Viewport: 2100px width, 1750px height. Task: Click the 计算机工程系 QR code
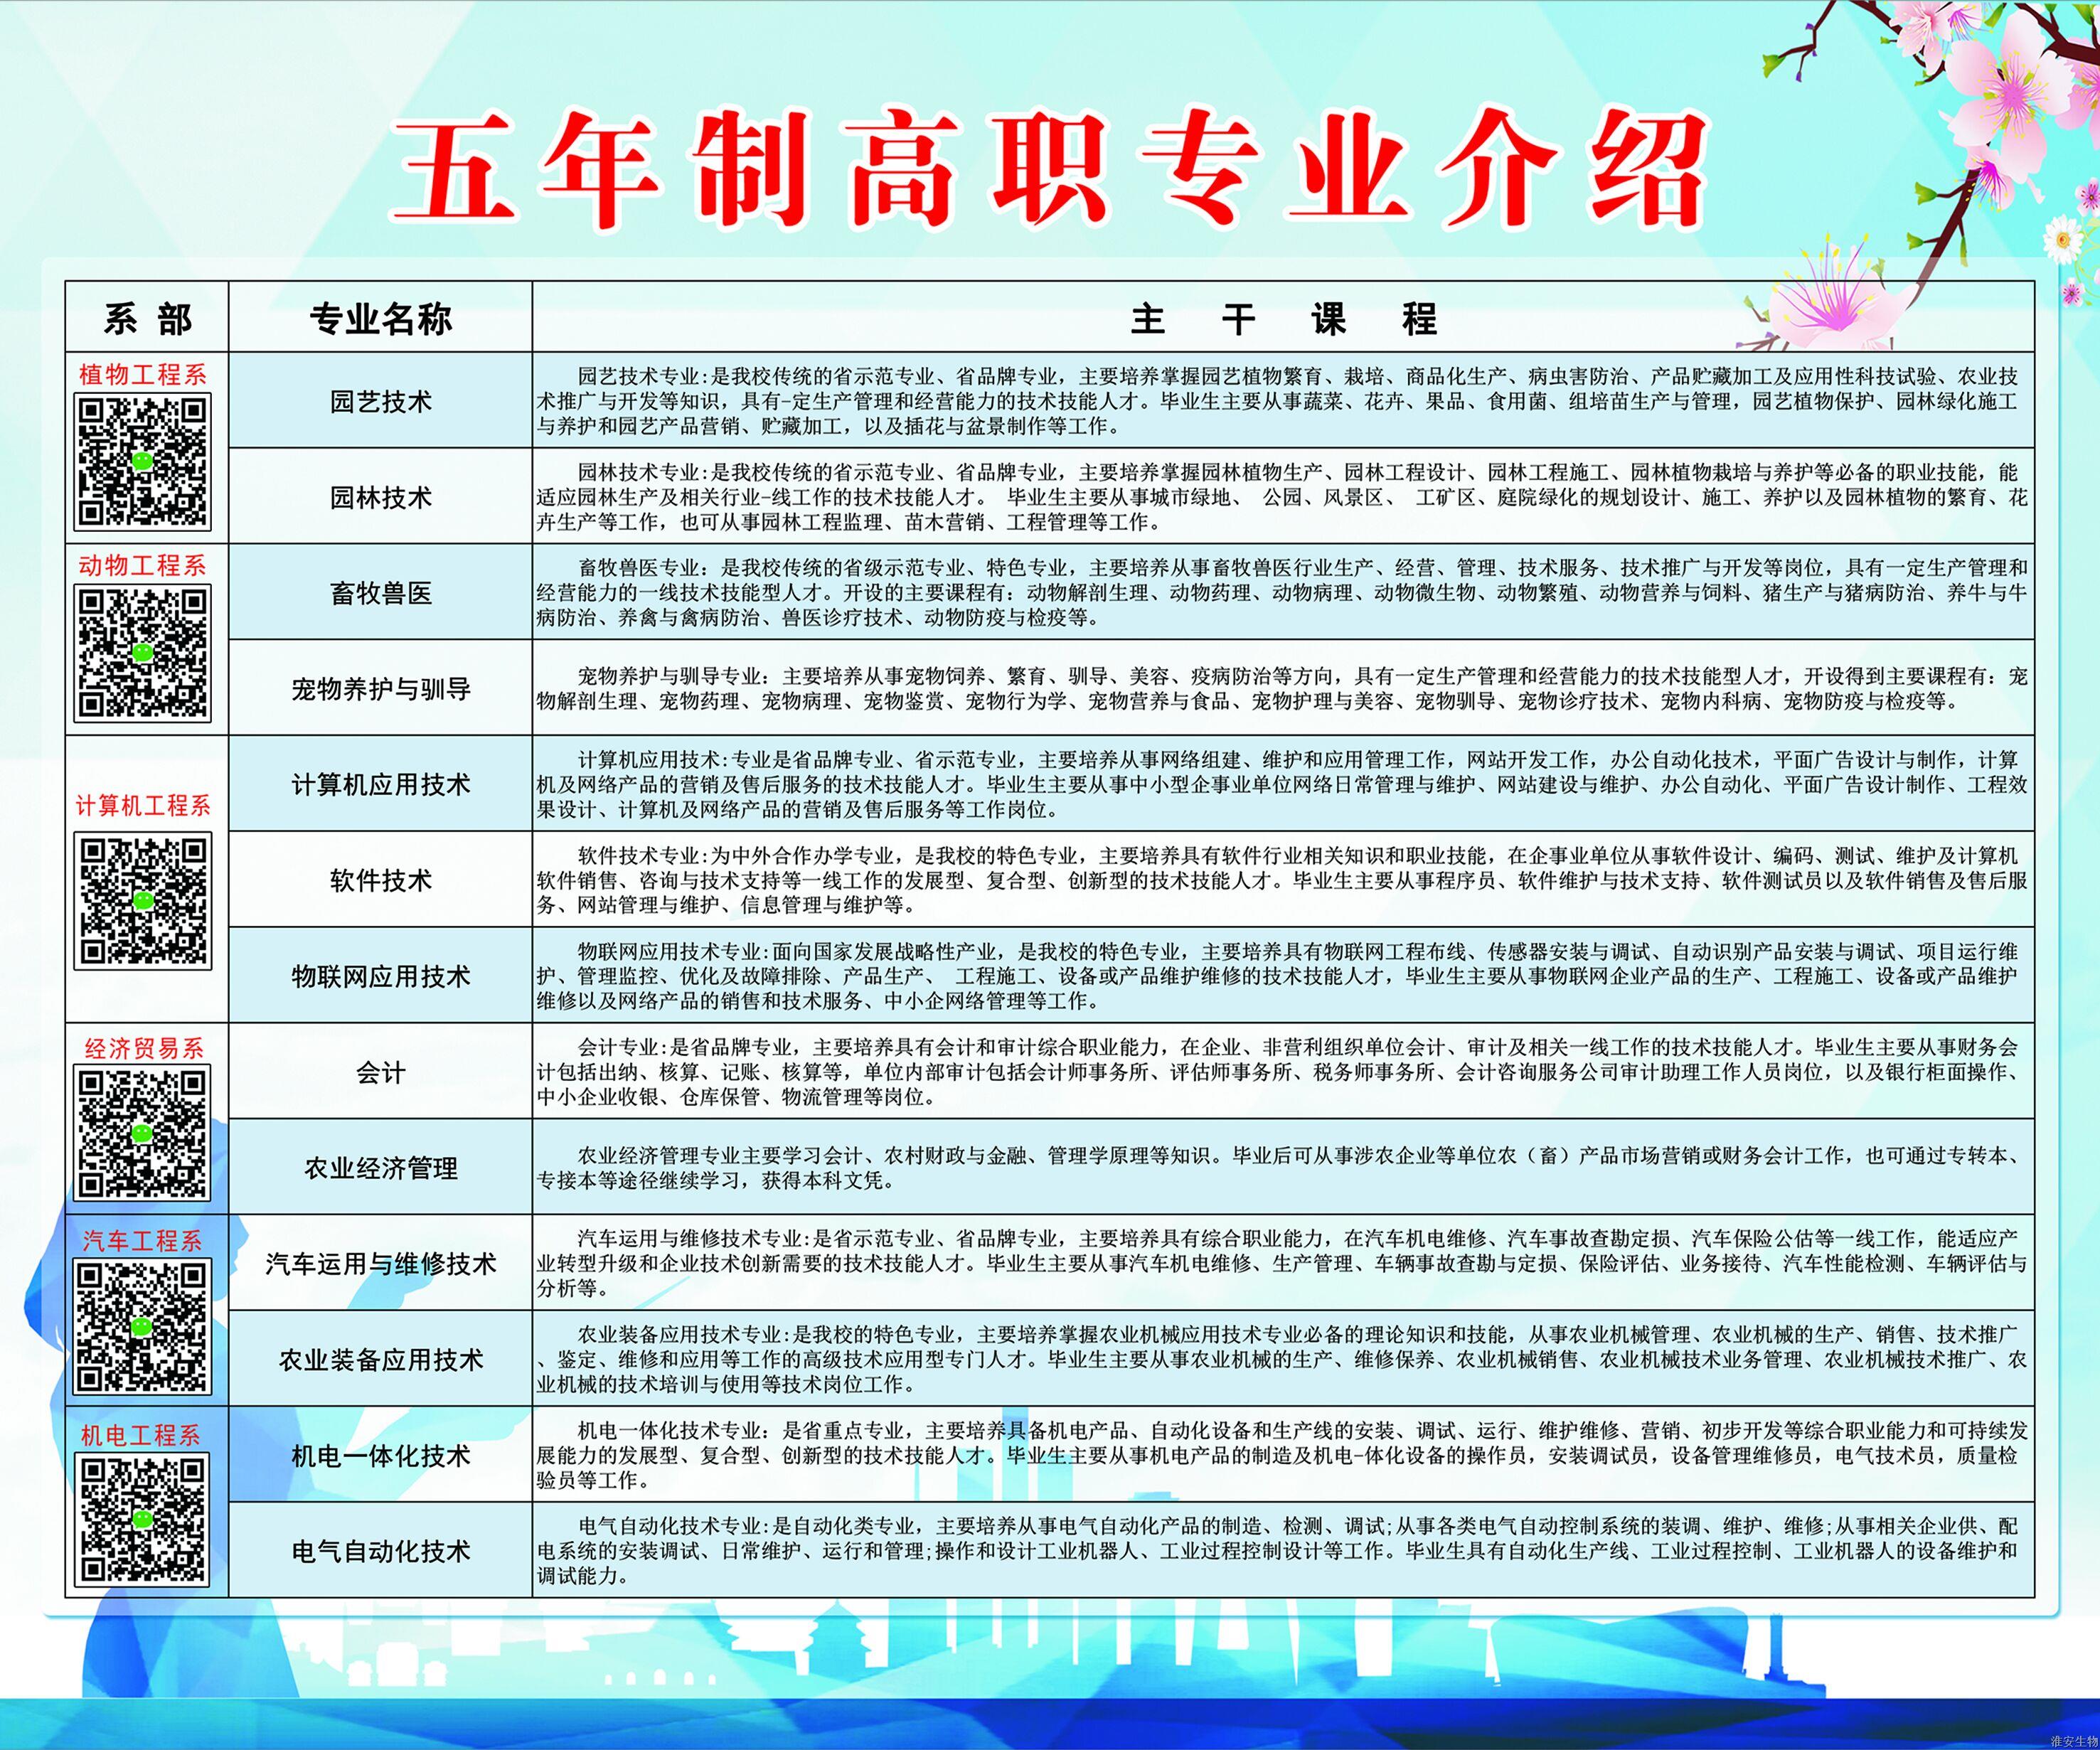[142, 902]
